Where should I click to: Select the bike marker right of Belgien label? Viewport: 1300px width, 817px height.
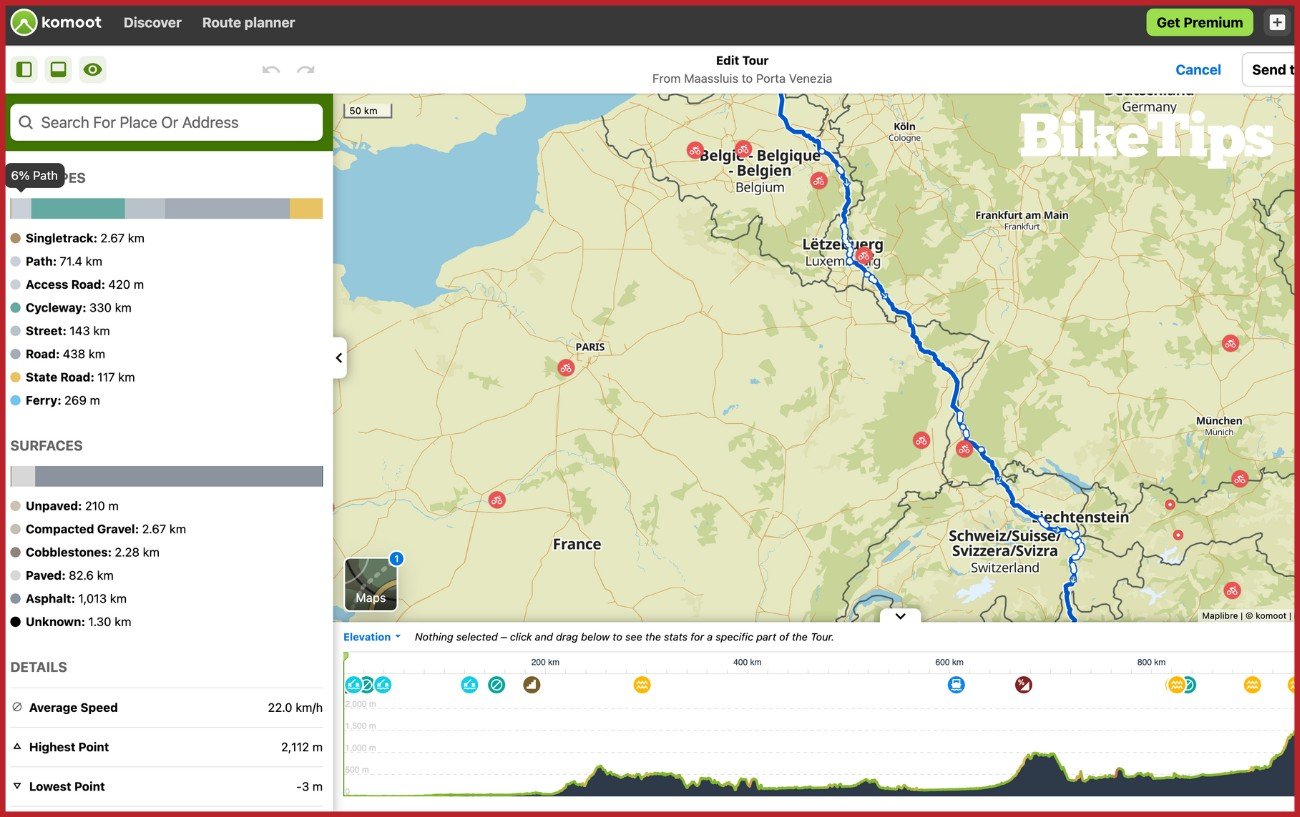818,181
